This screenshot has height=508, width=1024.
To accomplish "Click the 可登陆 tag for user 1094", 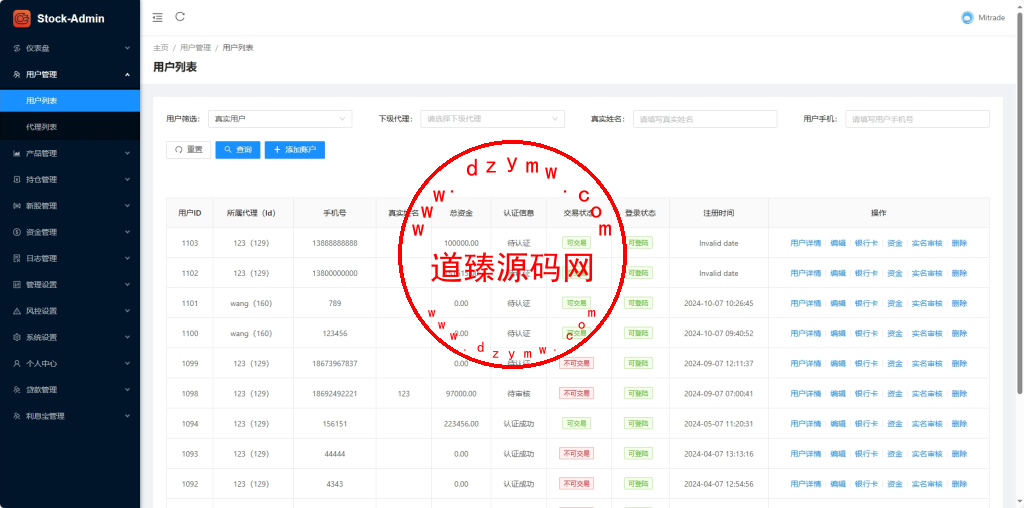I will 638,423.
